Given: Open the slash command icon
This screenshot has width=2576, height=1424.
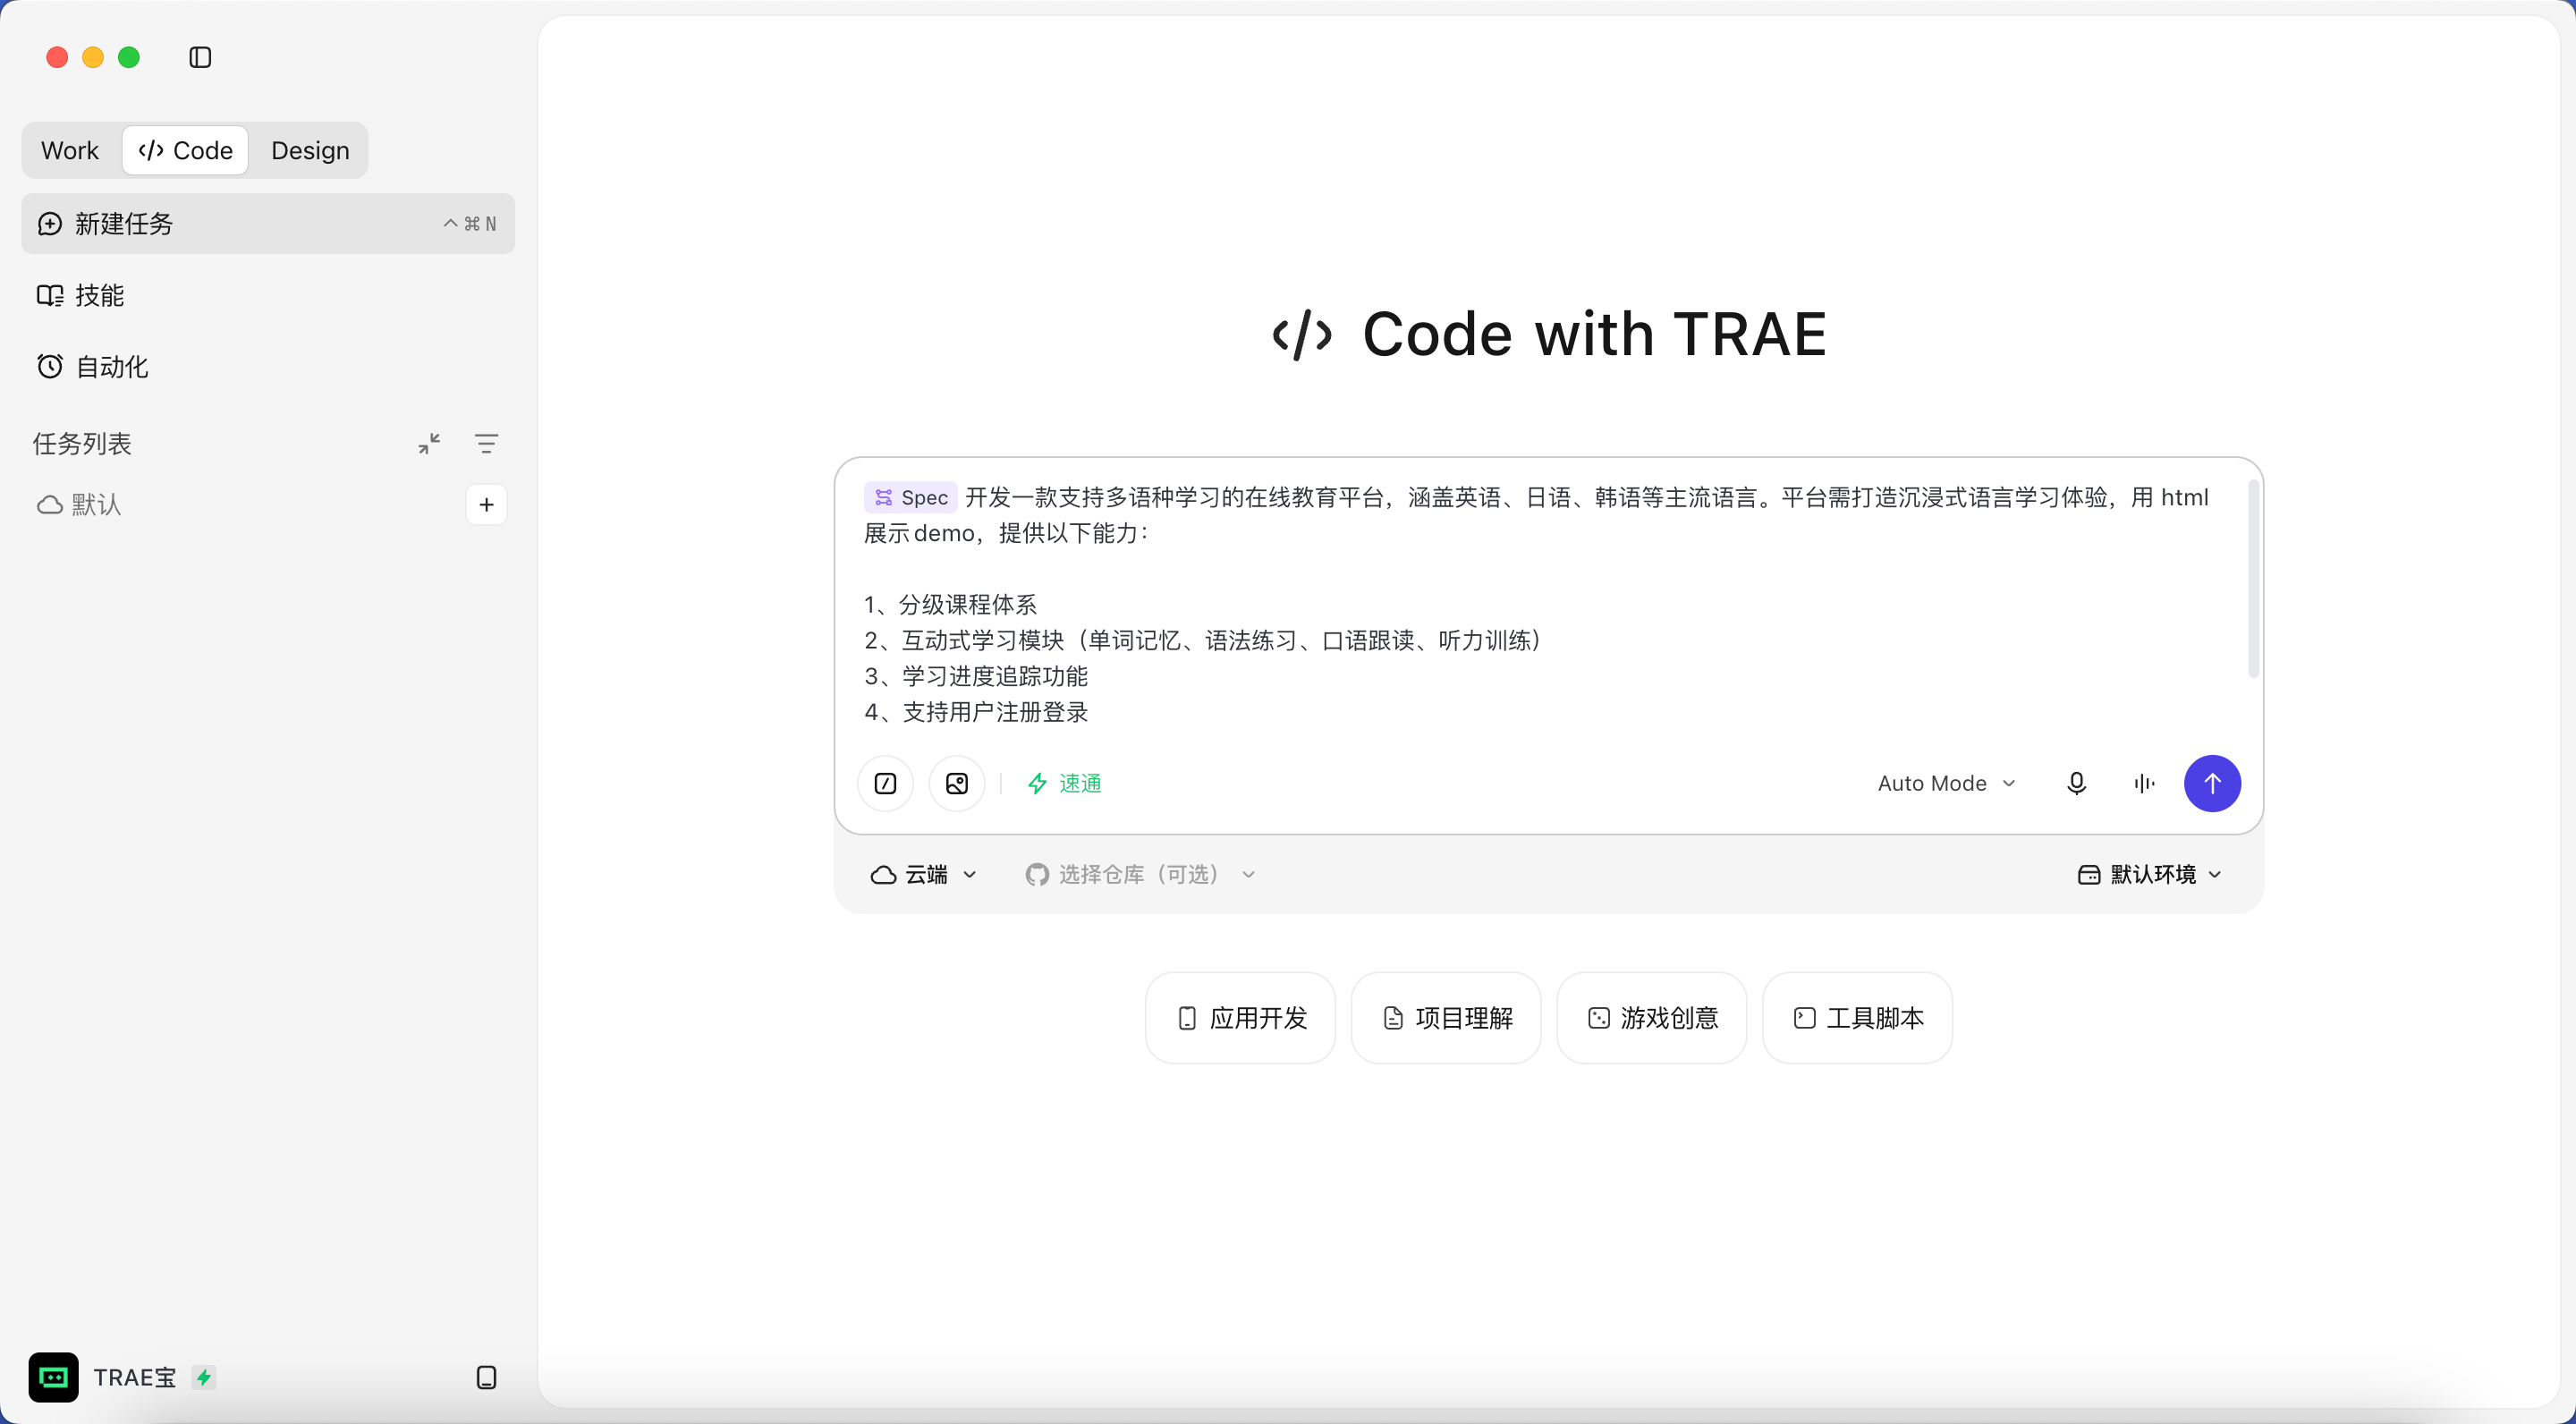Looking at the screenshot, I should pyautogui.click(x=885, y=783).
